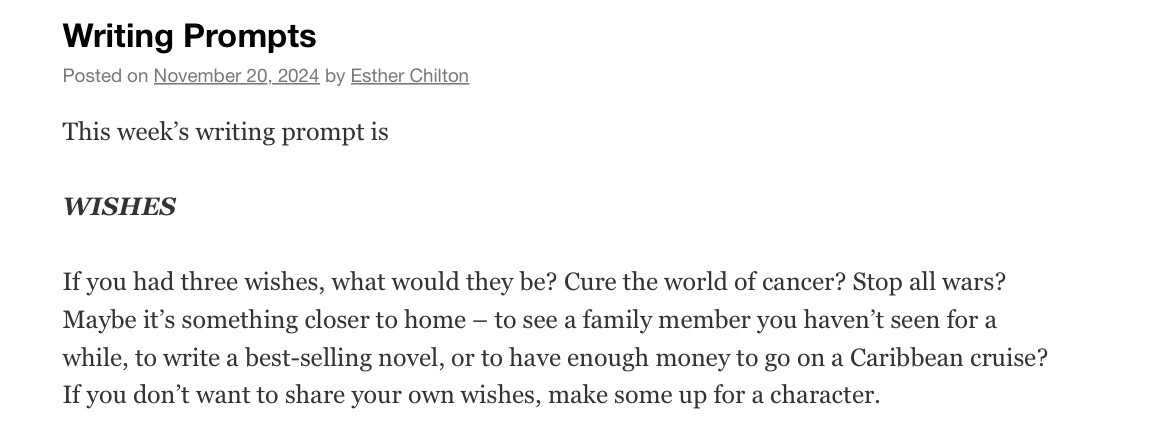Click the "Posted on" label text
Viewport: 1172px width, 431px height.
coord(105,76)
